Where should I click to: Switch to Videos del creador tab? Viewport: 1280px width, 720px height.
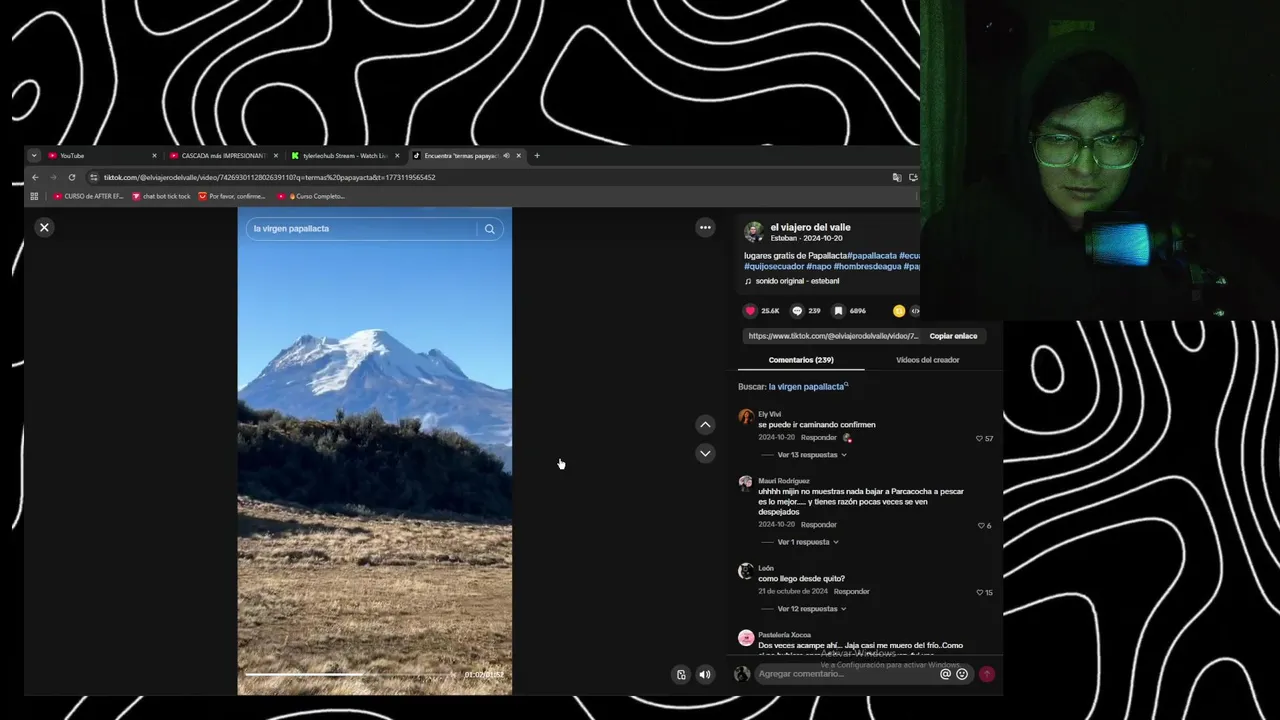click(927, 360)
